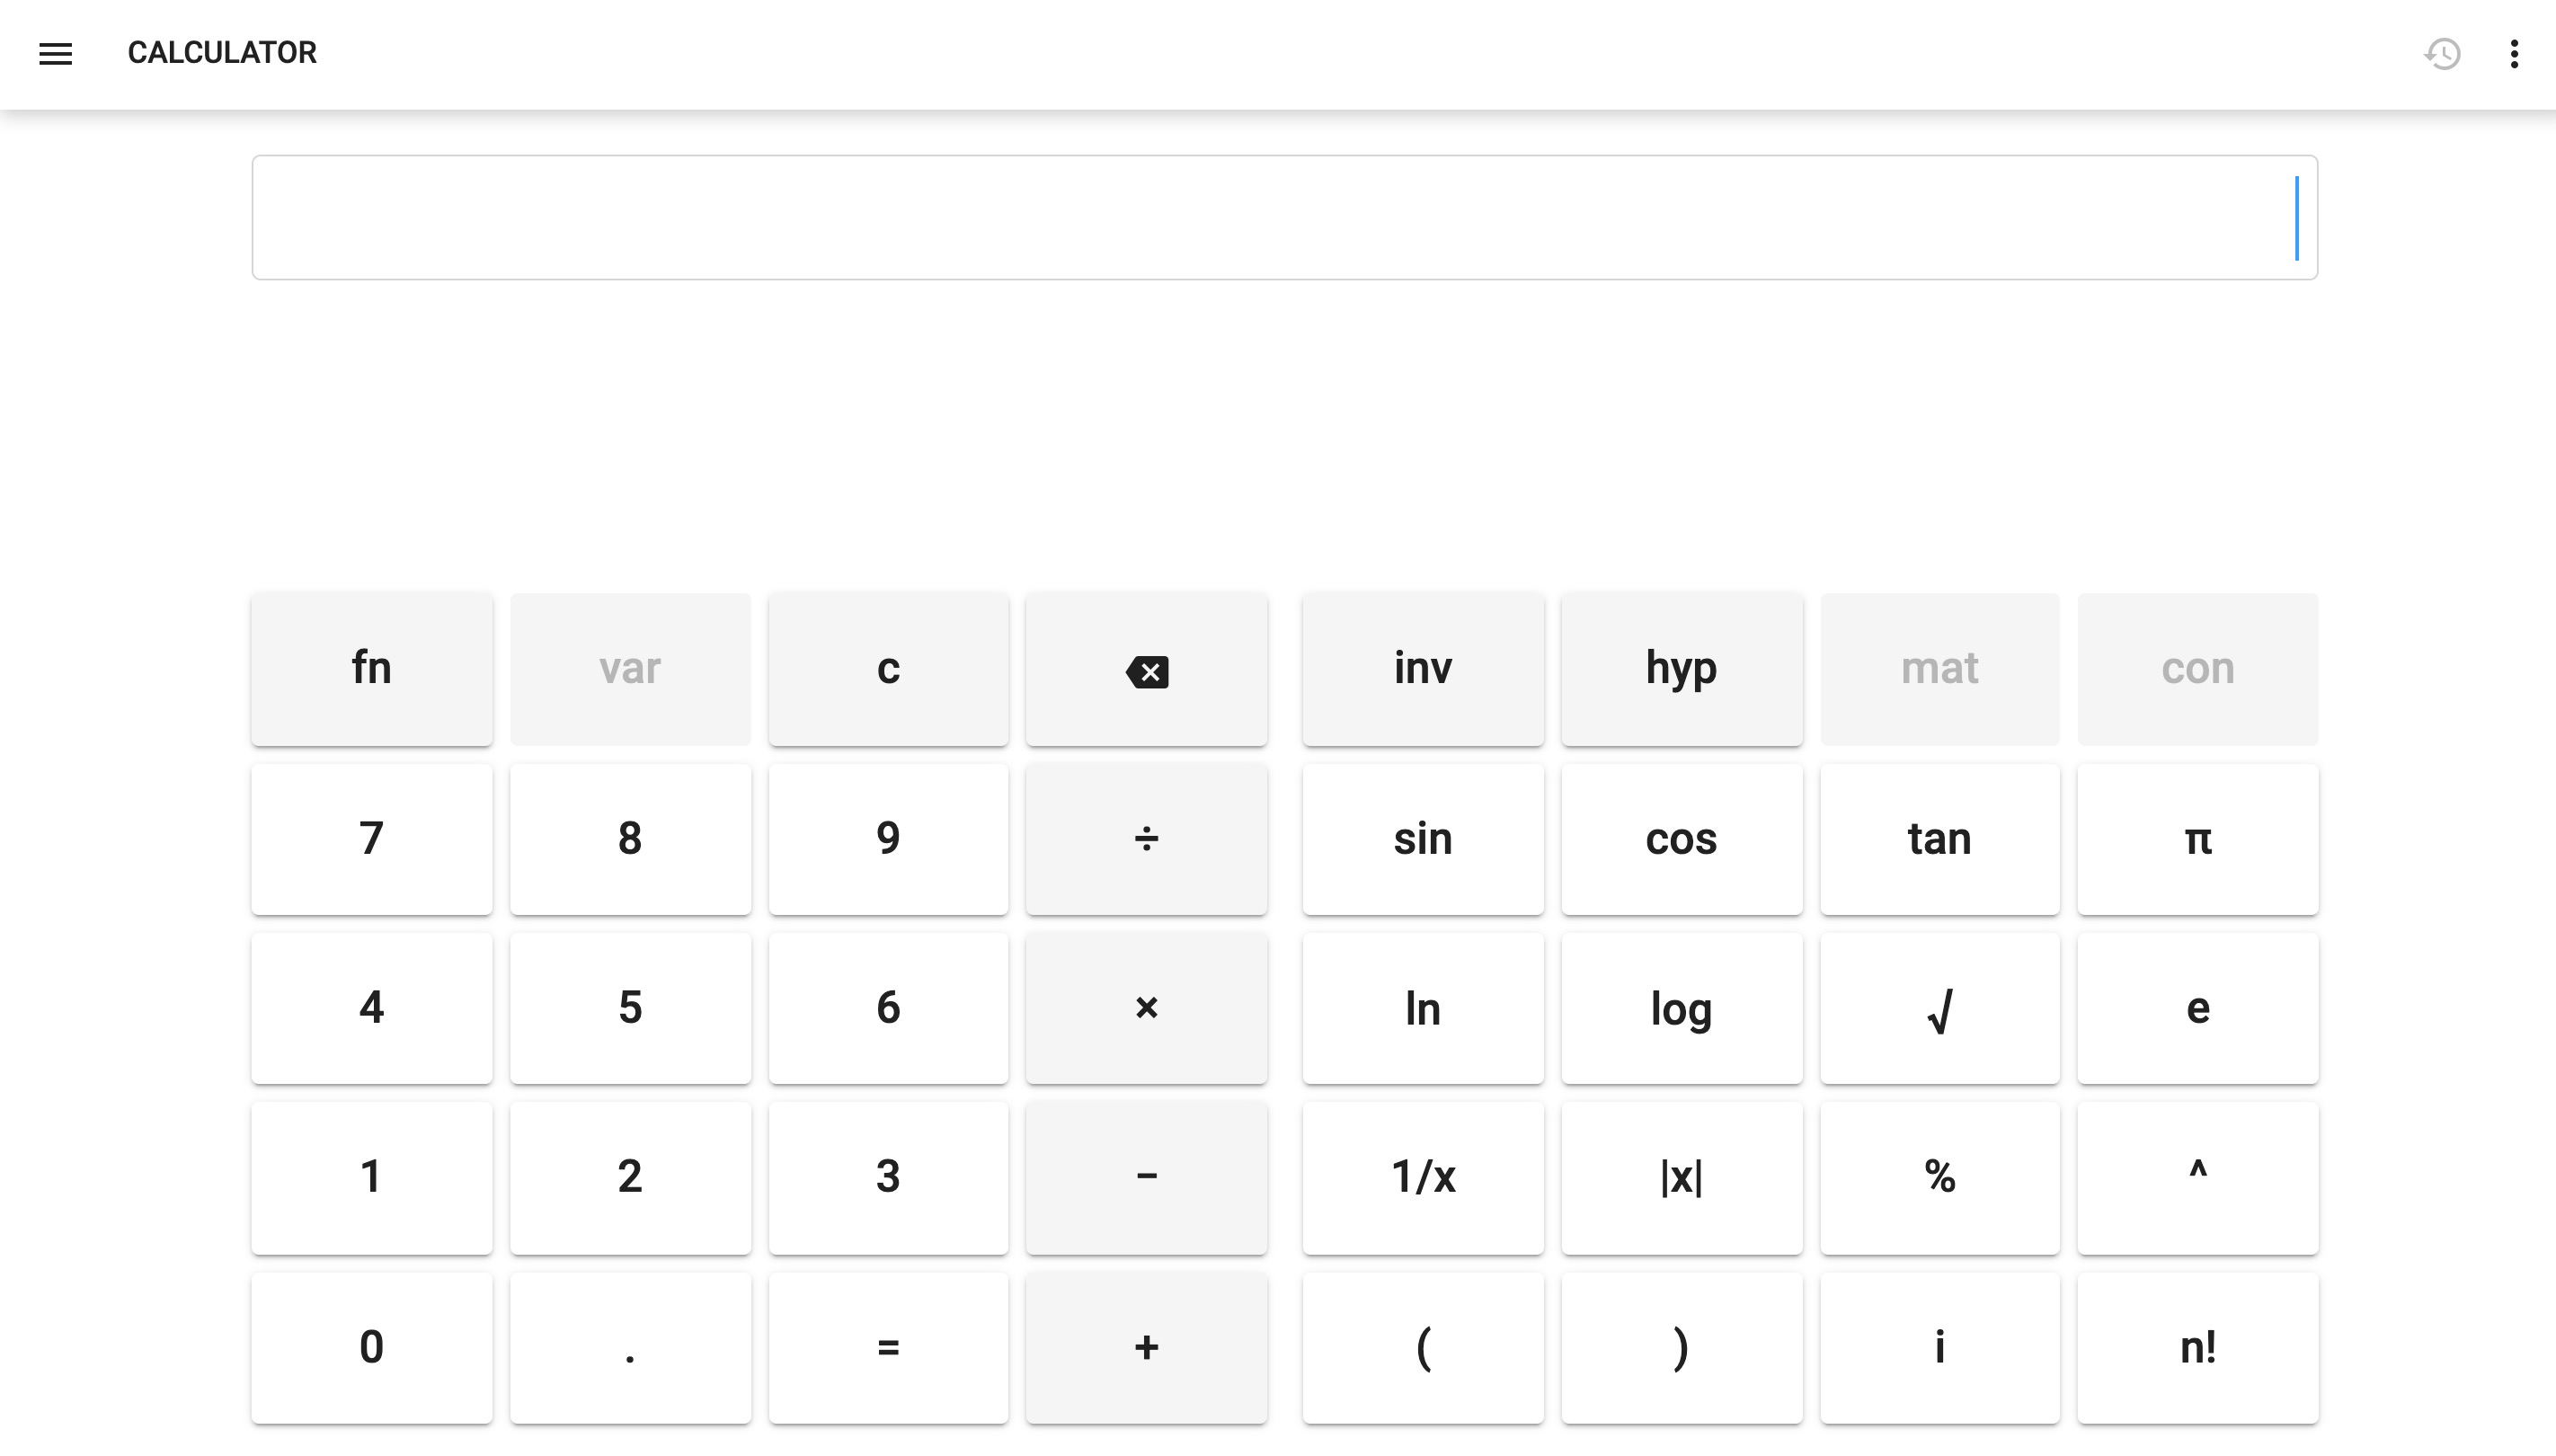The height and width of the screenshot is (1456, 2556).
Task: Click the expression input field
Action: [1283, 217]
